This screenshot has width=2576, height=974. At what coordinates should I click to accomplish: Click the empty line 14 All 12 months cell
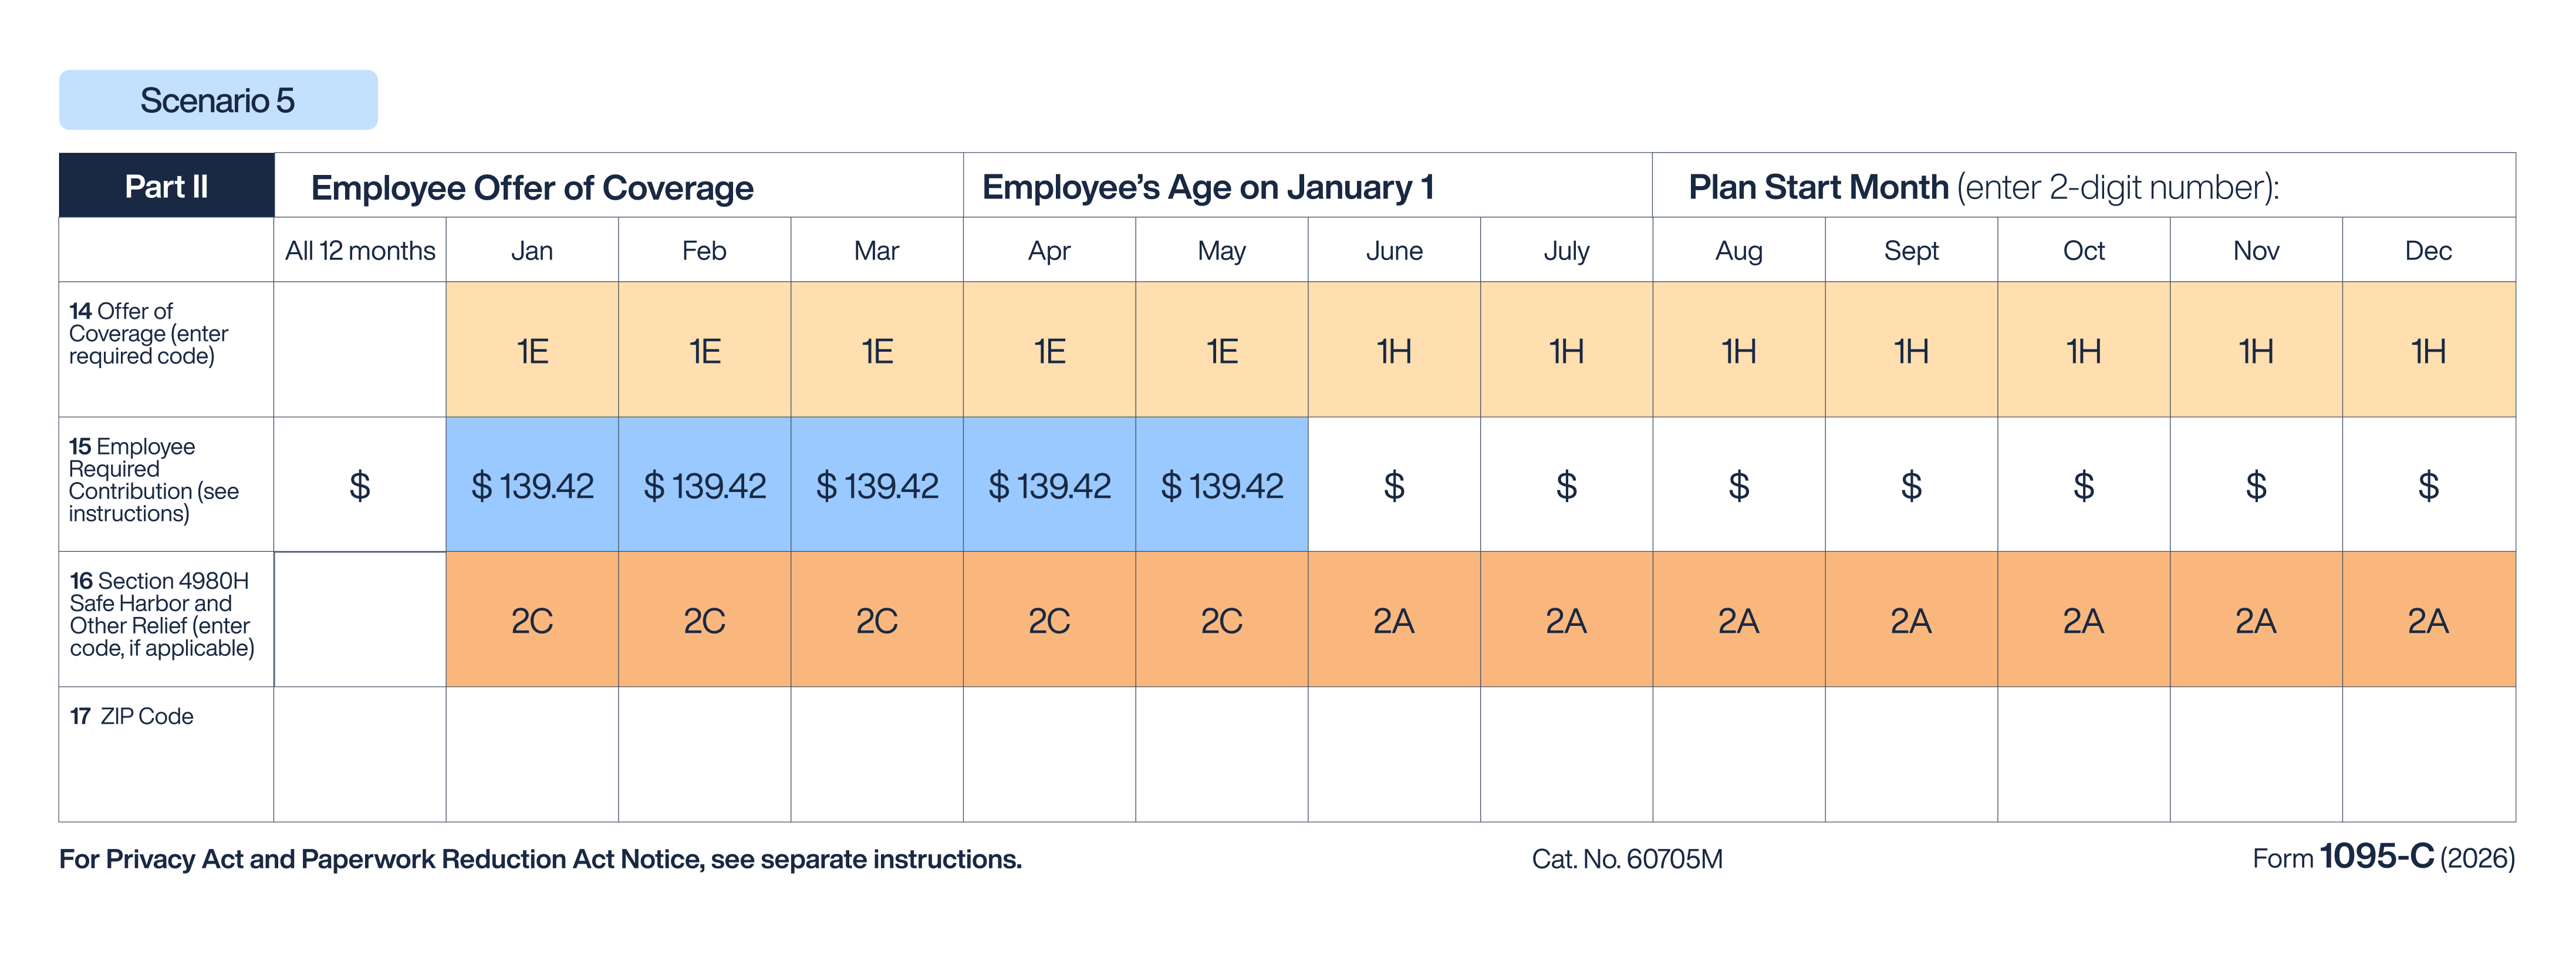[360, 350]
